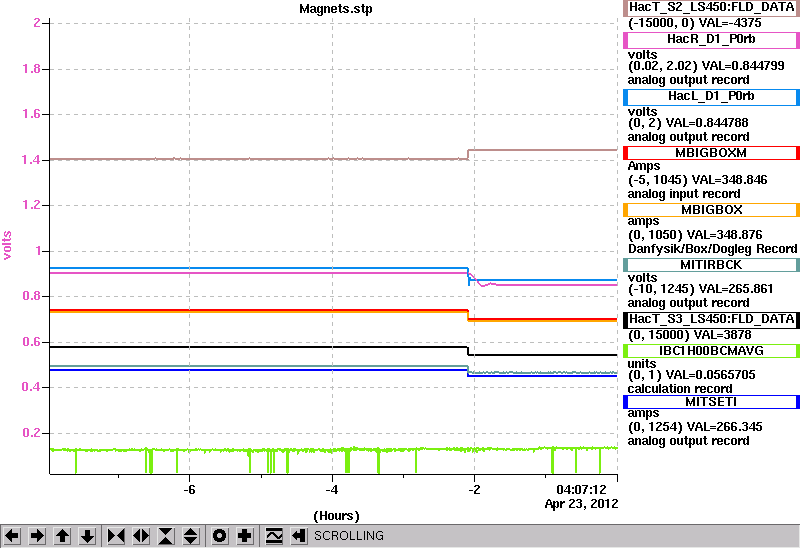Click the horizontal bowtie time-zoom icon
Screen dimensions: 800x548
click(x=116, y=536)
